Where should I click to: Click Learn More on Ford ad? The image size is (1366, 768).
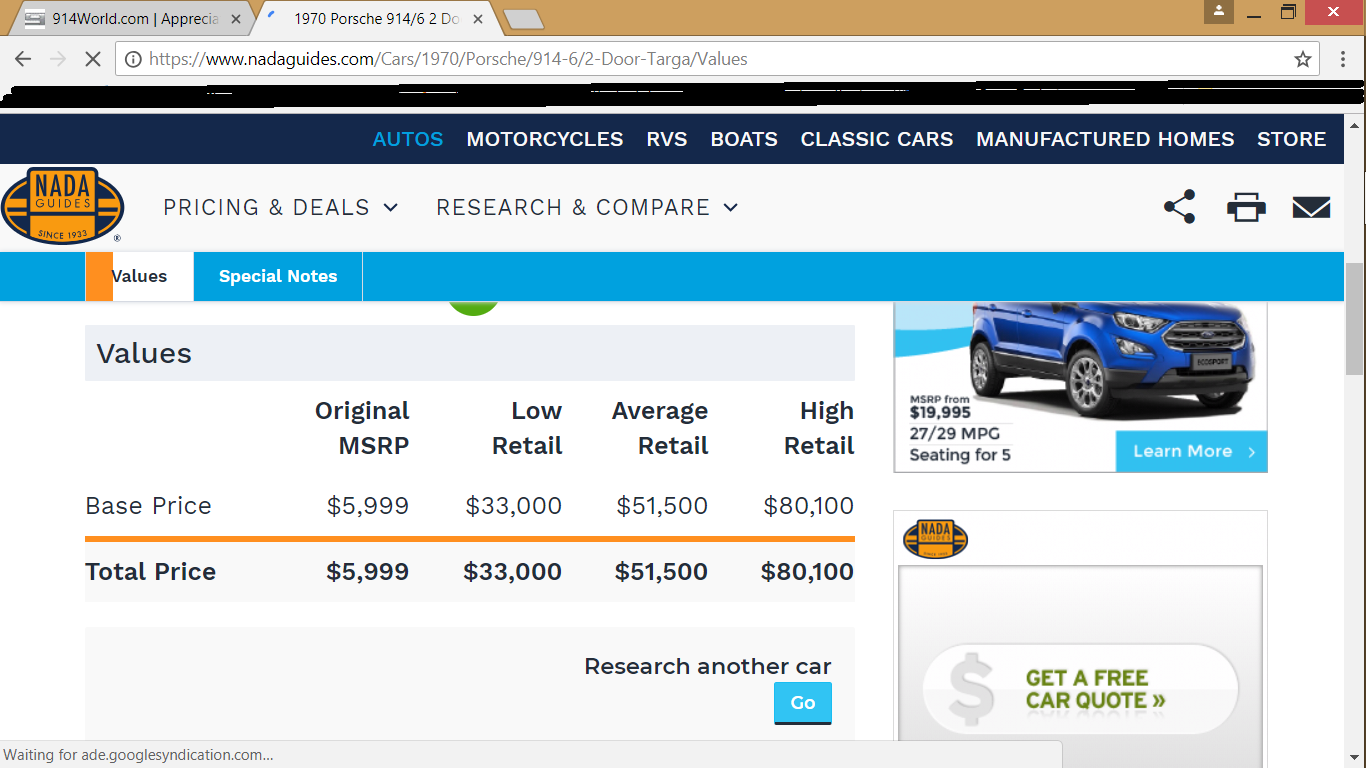click(x=1191, y=452)
